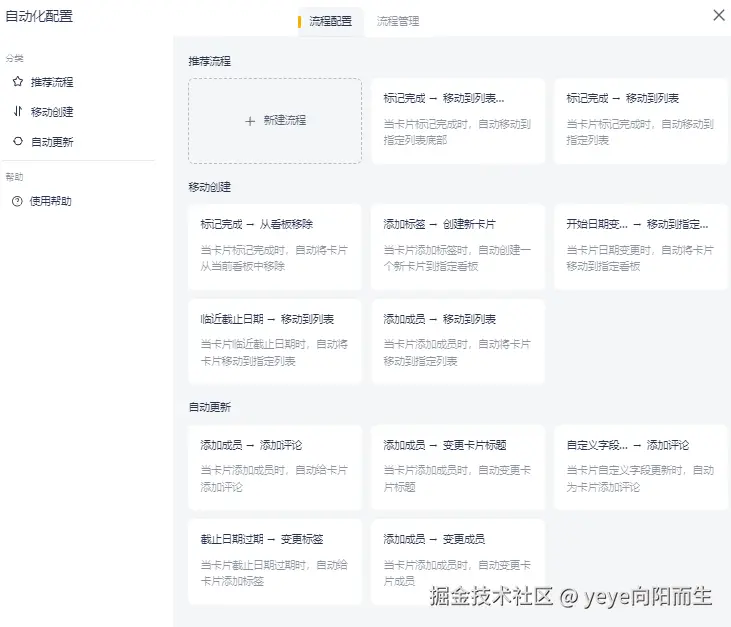The image size is (731, 627).
Task: Click the 自动化配置 dialog title
Action: click(x=39, y=16)
